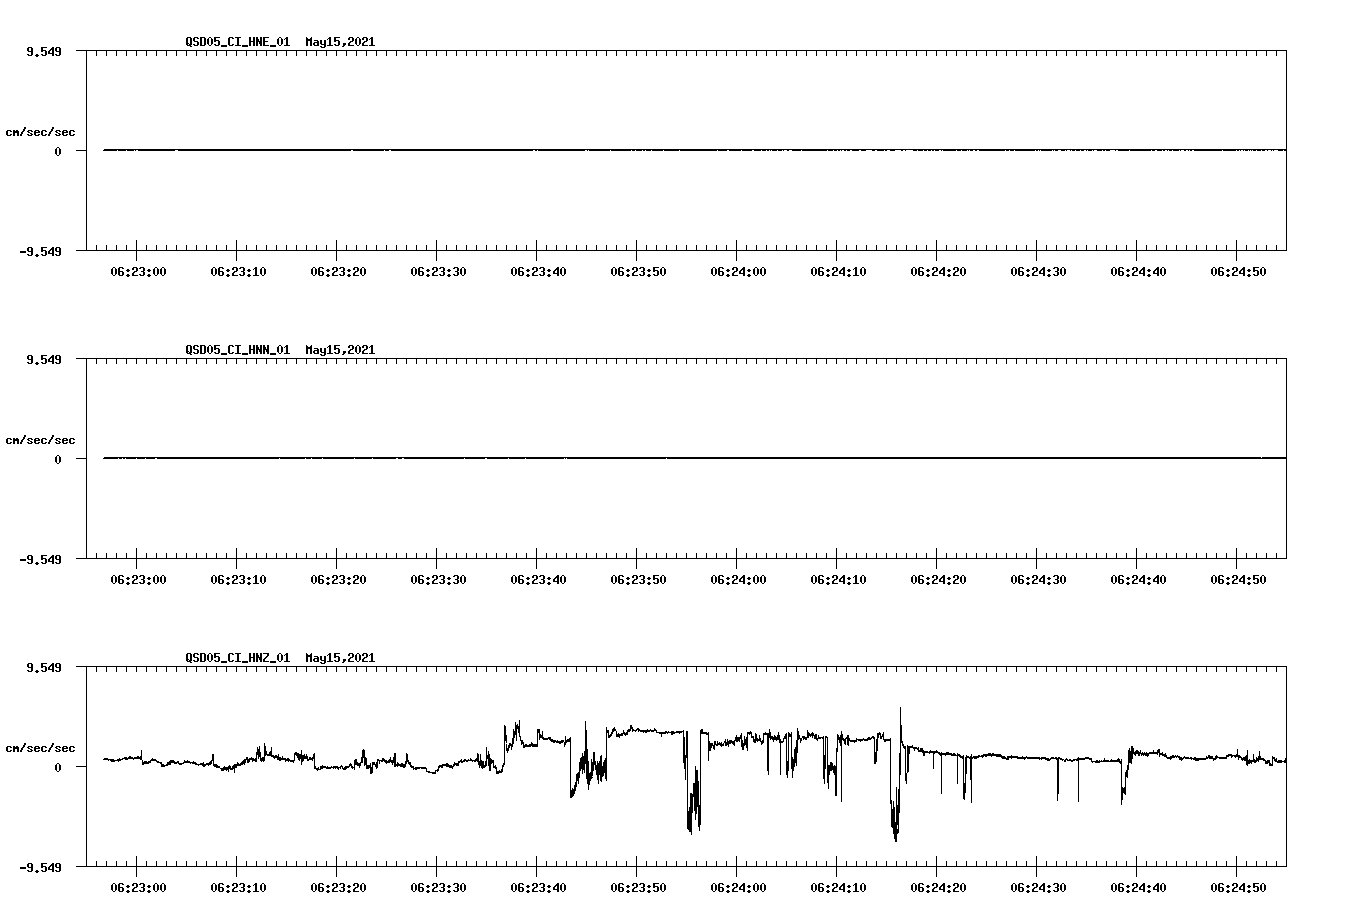Select the QSD05_CI_HNZ_01 channel title

point(237,658)
